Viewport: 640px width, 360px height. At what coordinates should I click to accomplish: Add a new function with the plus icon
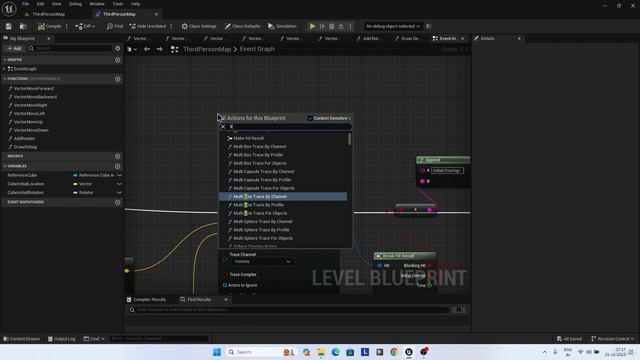click(x=118, y=79)
